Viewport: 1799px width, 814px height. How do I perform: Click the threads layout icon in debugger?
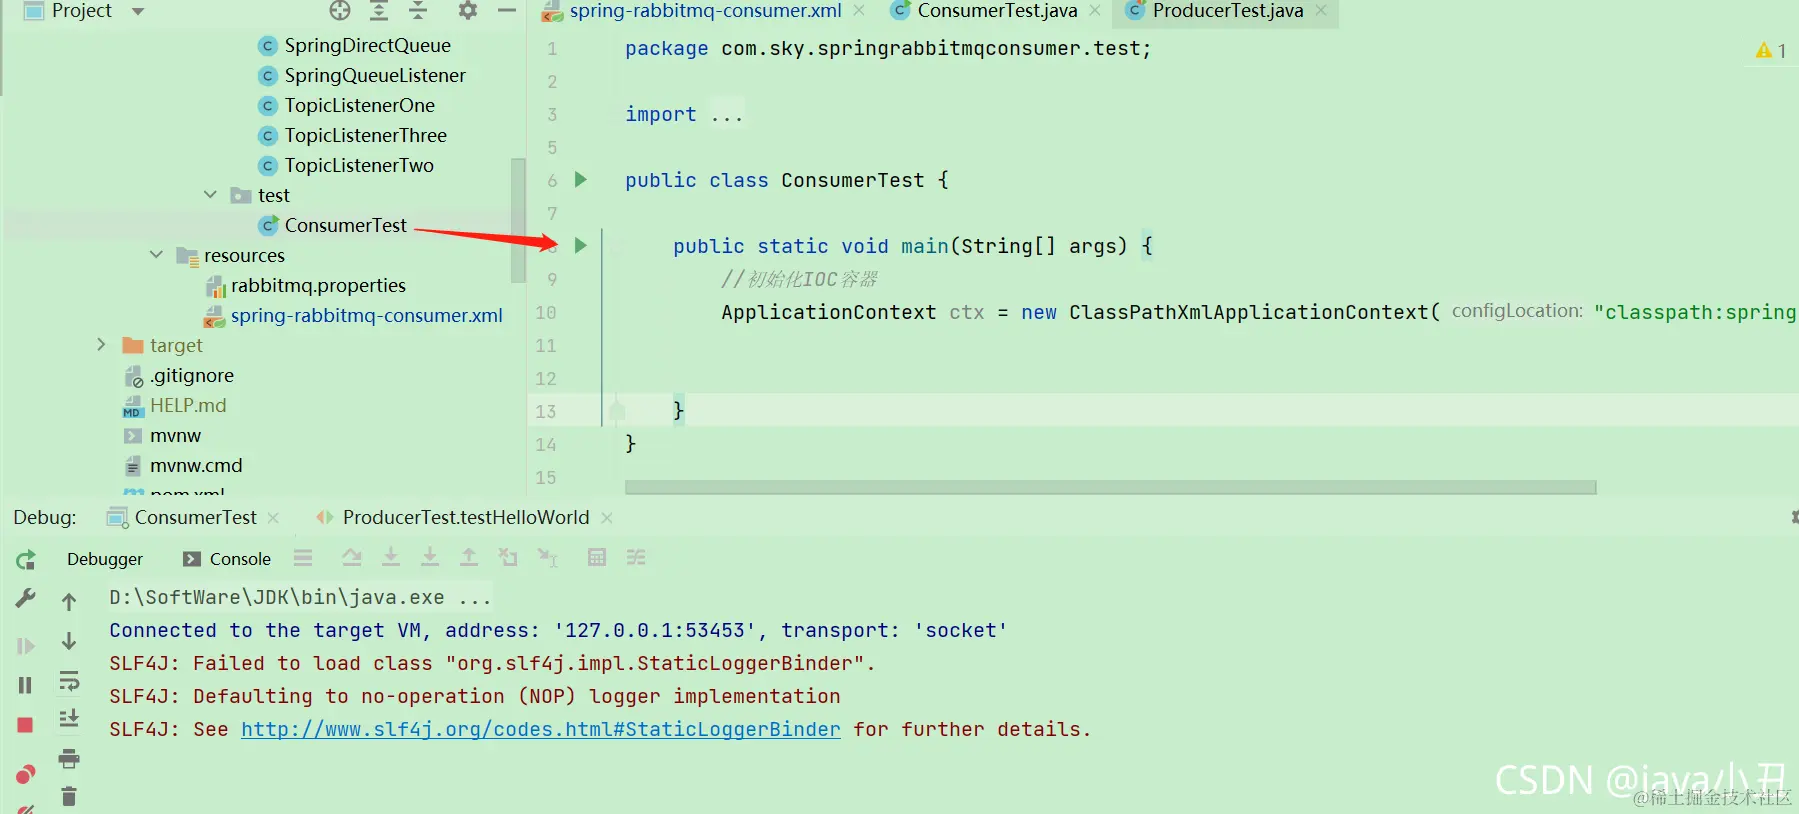point(304,558)
